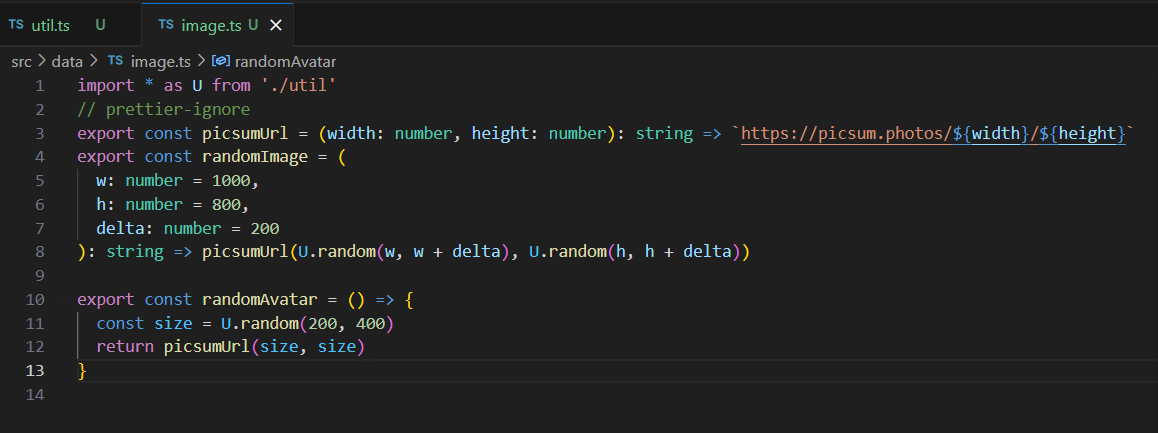Viewport: 1158px width, 433px height.
Task: Click line number 9 in the gutter
Action: 39,276
